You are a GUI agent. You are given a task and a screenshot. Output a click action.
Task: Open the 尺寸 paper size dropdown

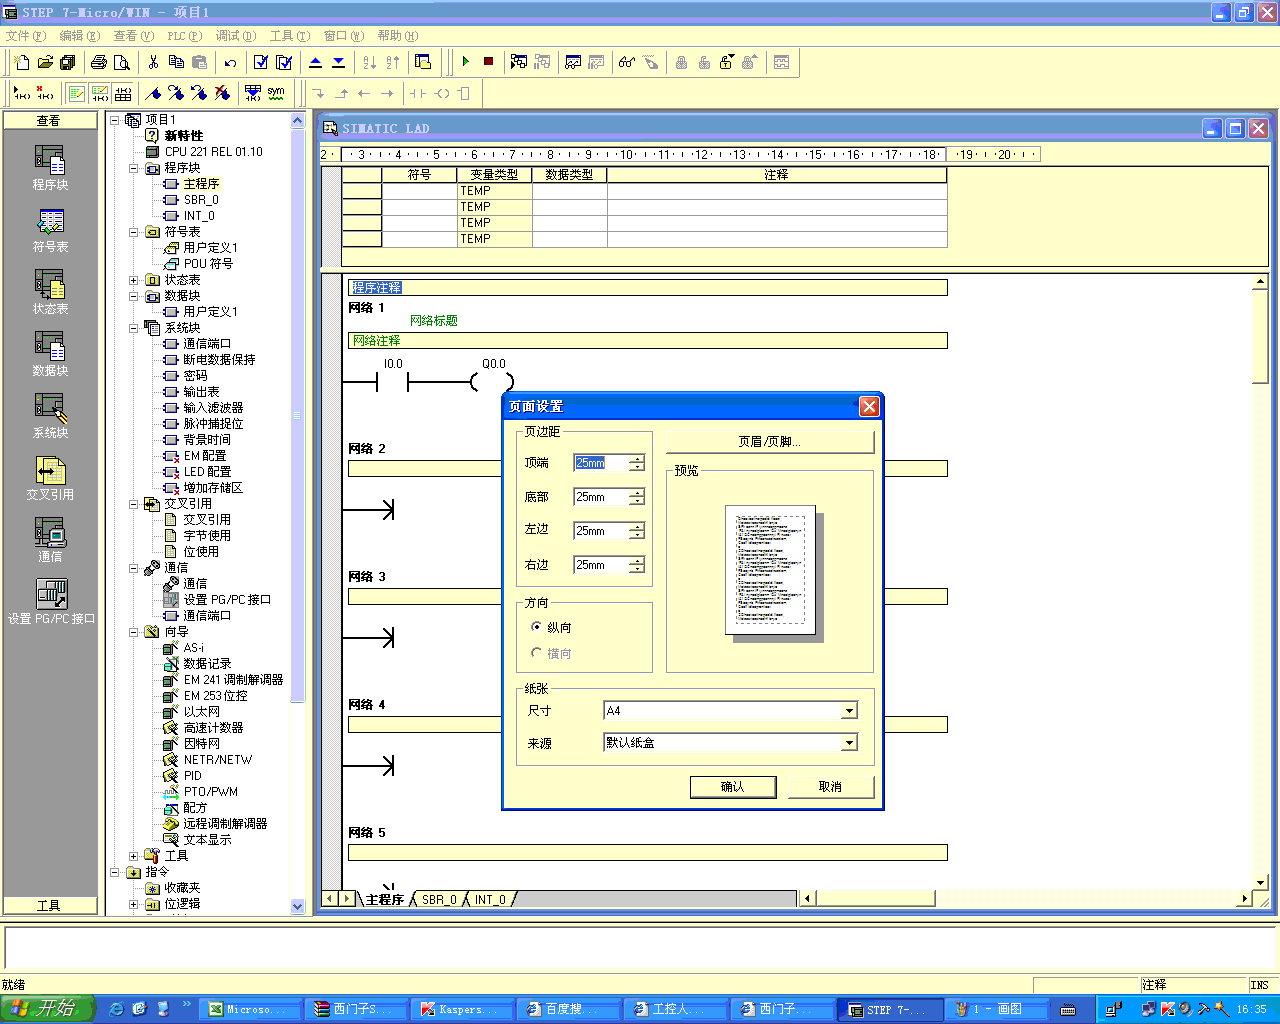coord(849,711)
